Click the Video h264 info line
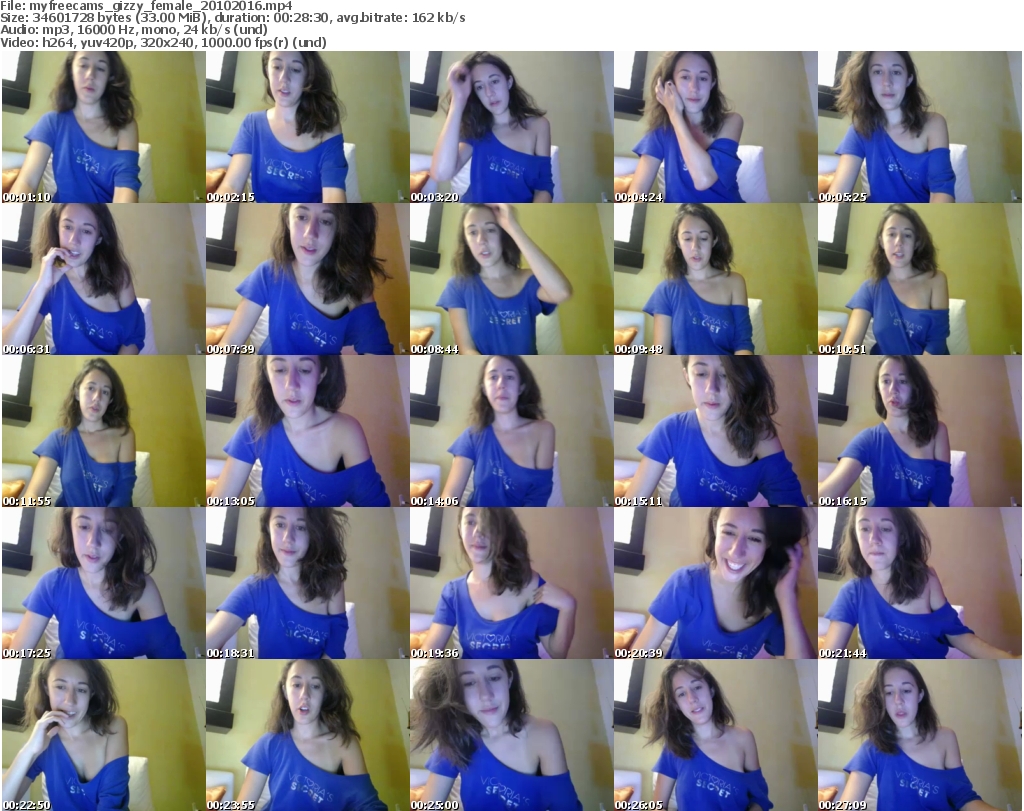 tap(163, 42)
